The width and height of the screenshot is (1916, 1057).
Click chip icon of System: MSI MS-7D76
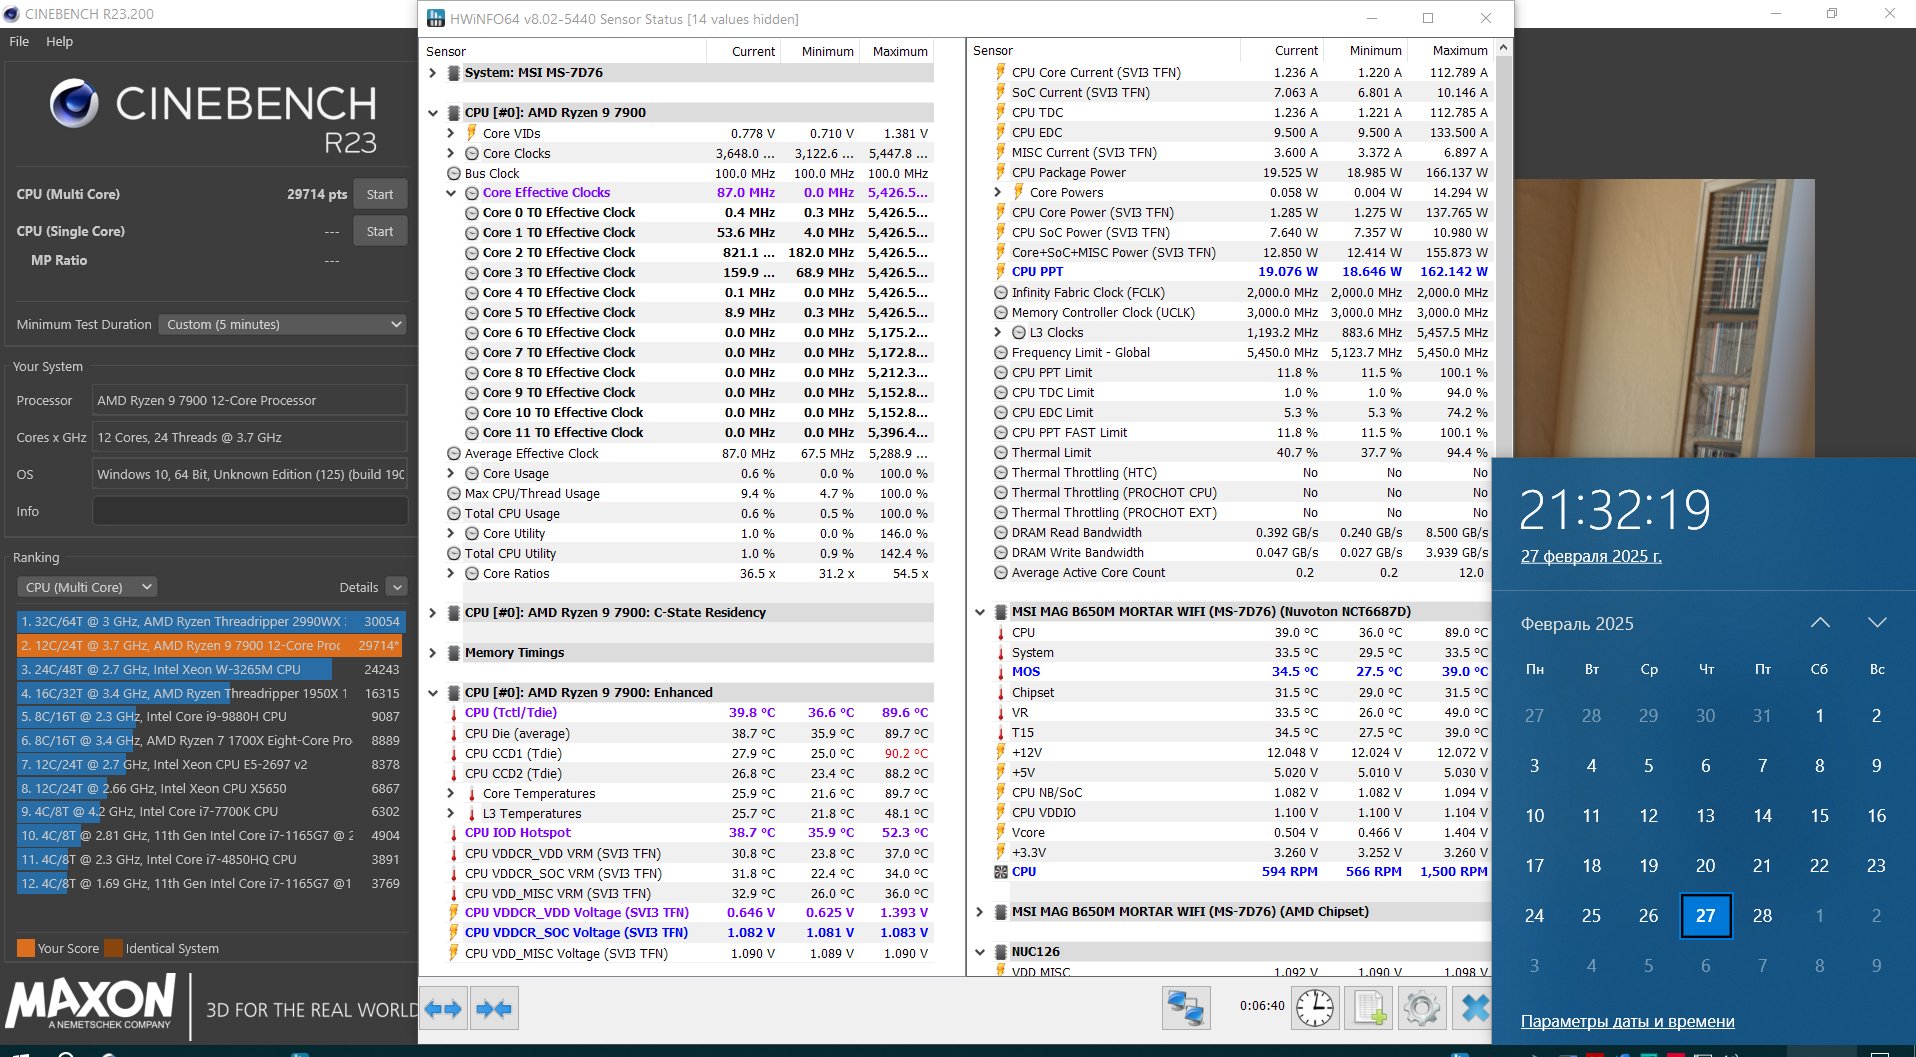(454, 73)
